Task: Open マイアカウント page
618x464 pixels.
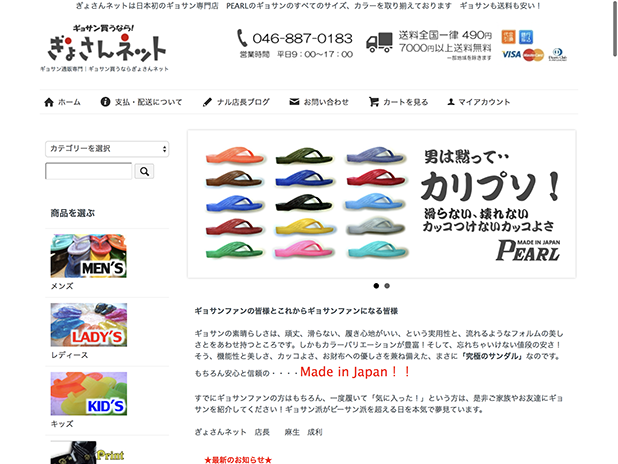Action: click(484, 102)
